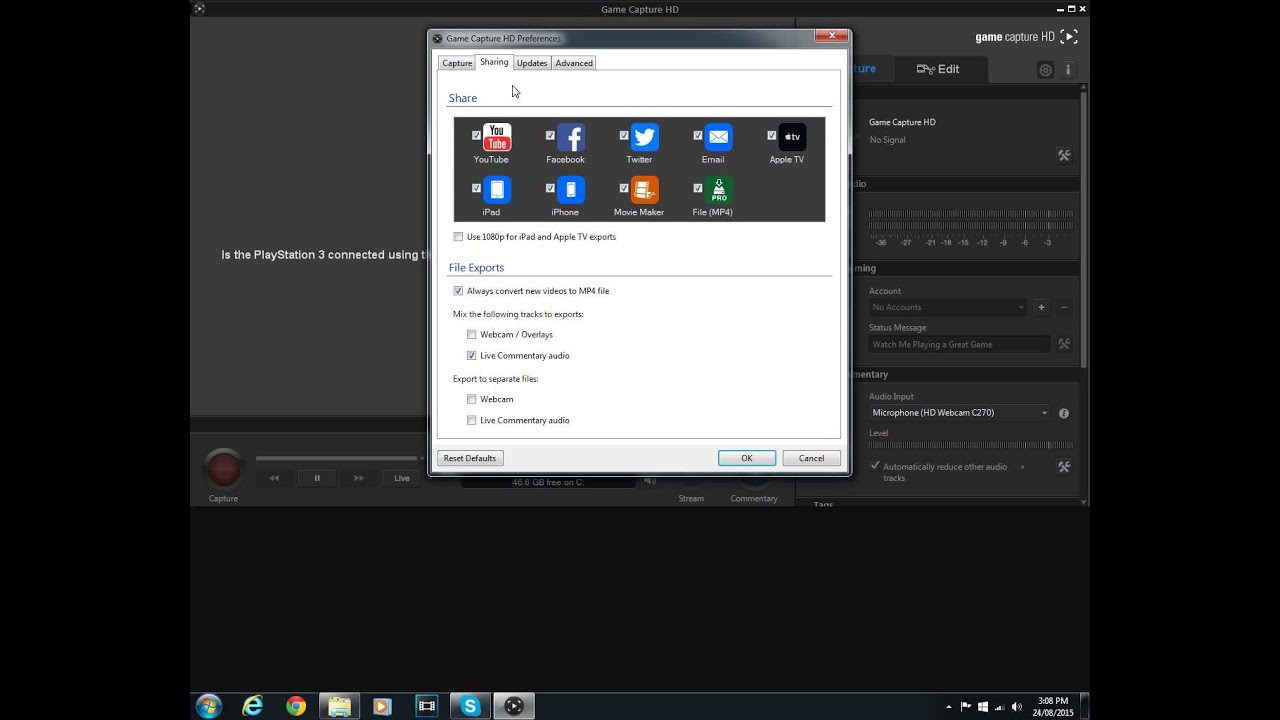Check Webcam / Overlays under mix tracks
The image size is (1280, 720).
(x=472, y=335)
